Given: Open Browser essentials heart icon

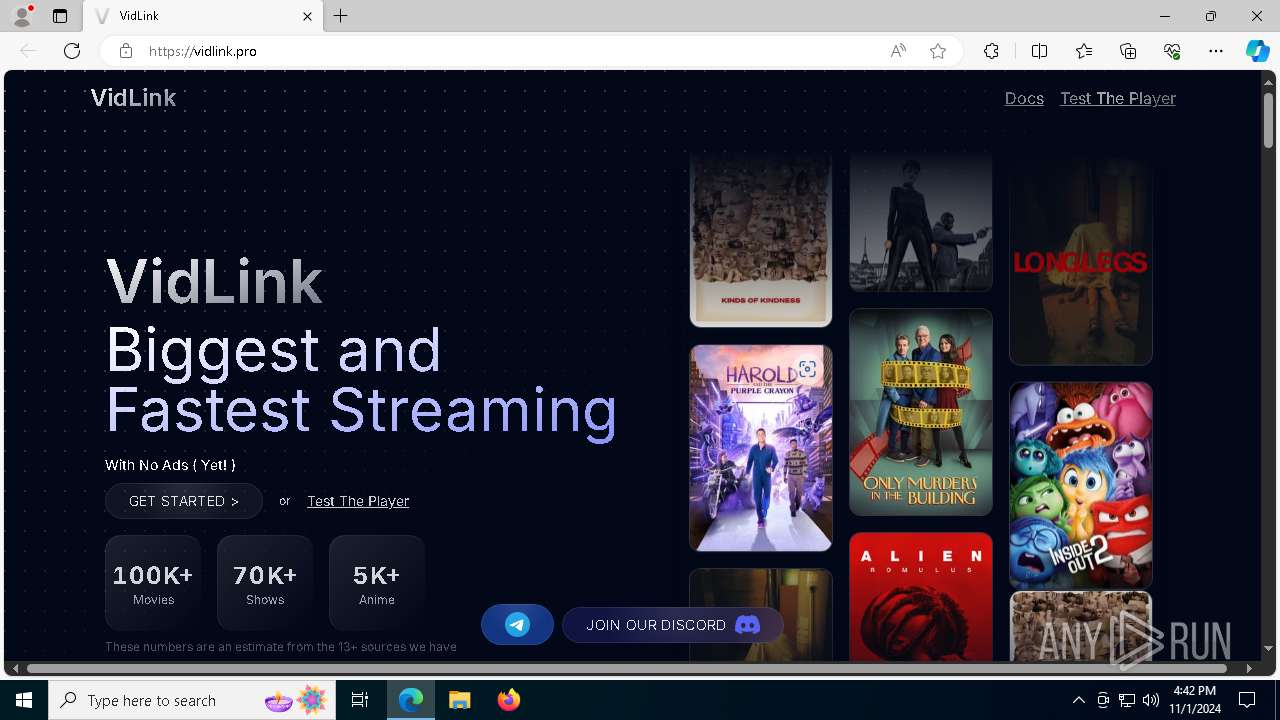Looking at the screenshot, I should [1172, 51].
